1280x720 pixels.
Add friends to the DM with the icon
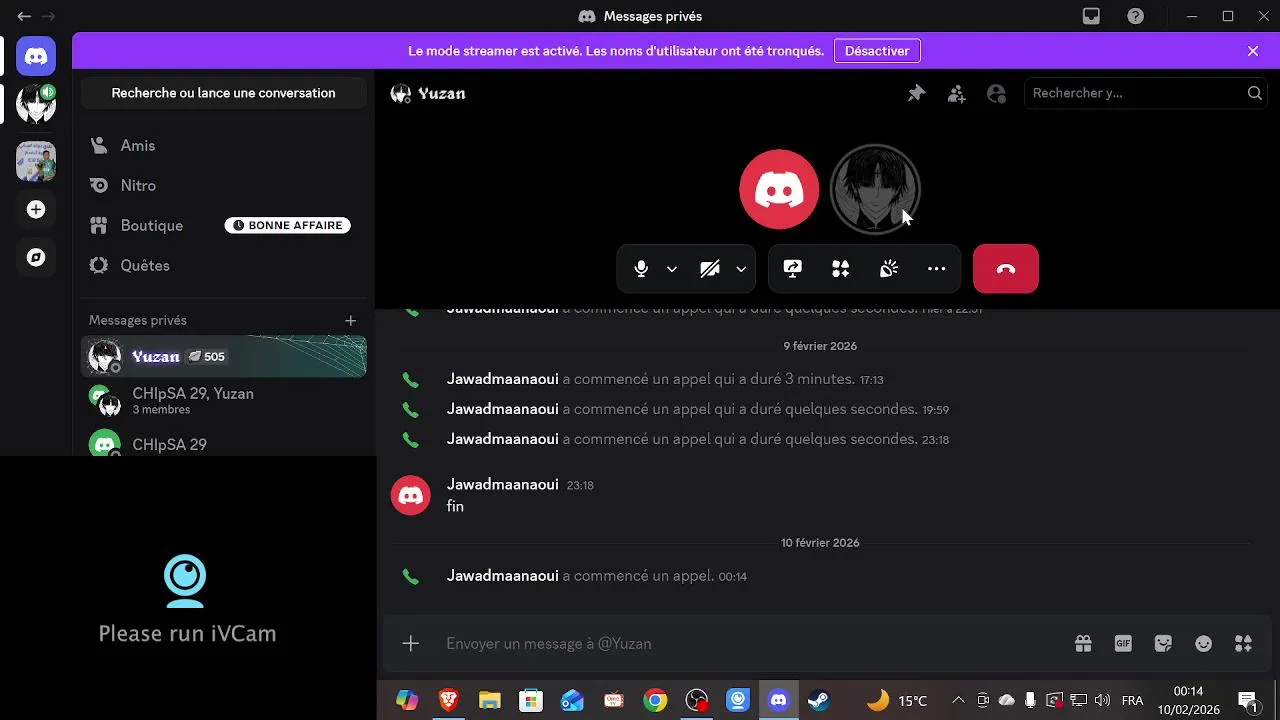tap(956, 93)
